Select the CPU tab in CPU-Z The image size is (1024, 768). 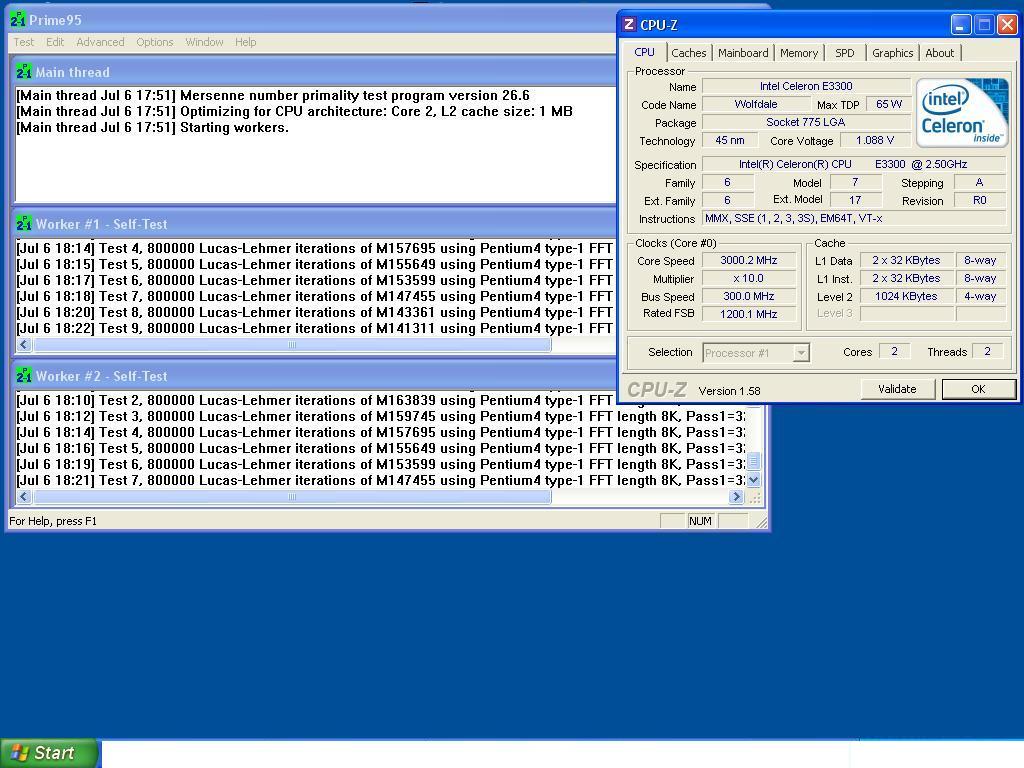(645, 52)
